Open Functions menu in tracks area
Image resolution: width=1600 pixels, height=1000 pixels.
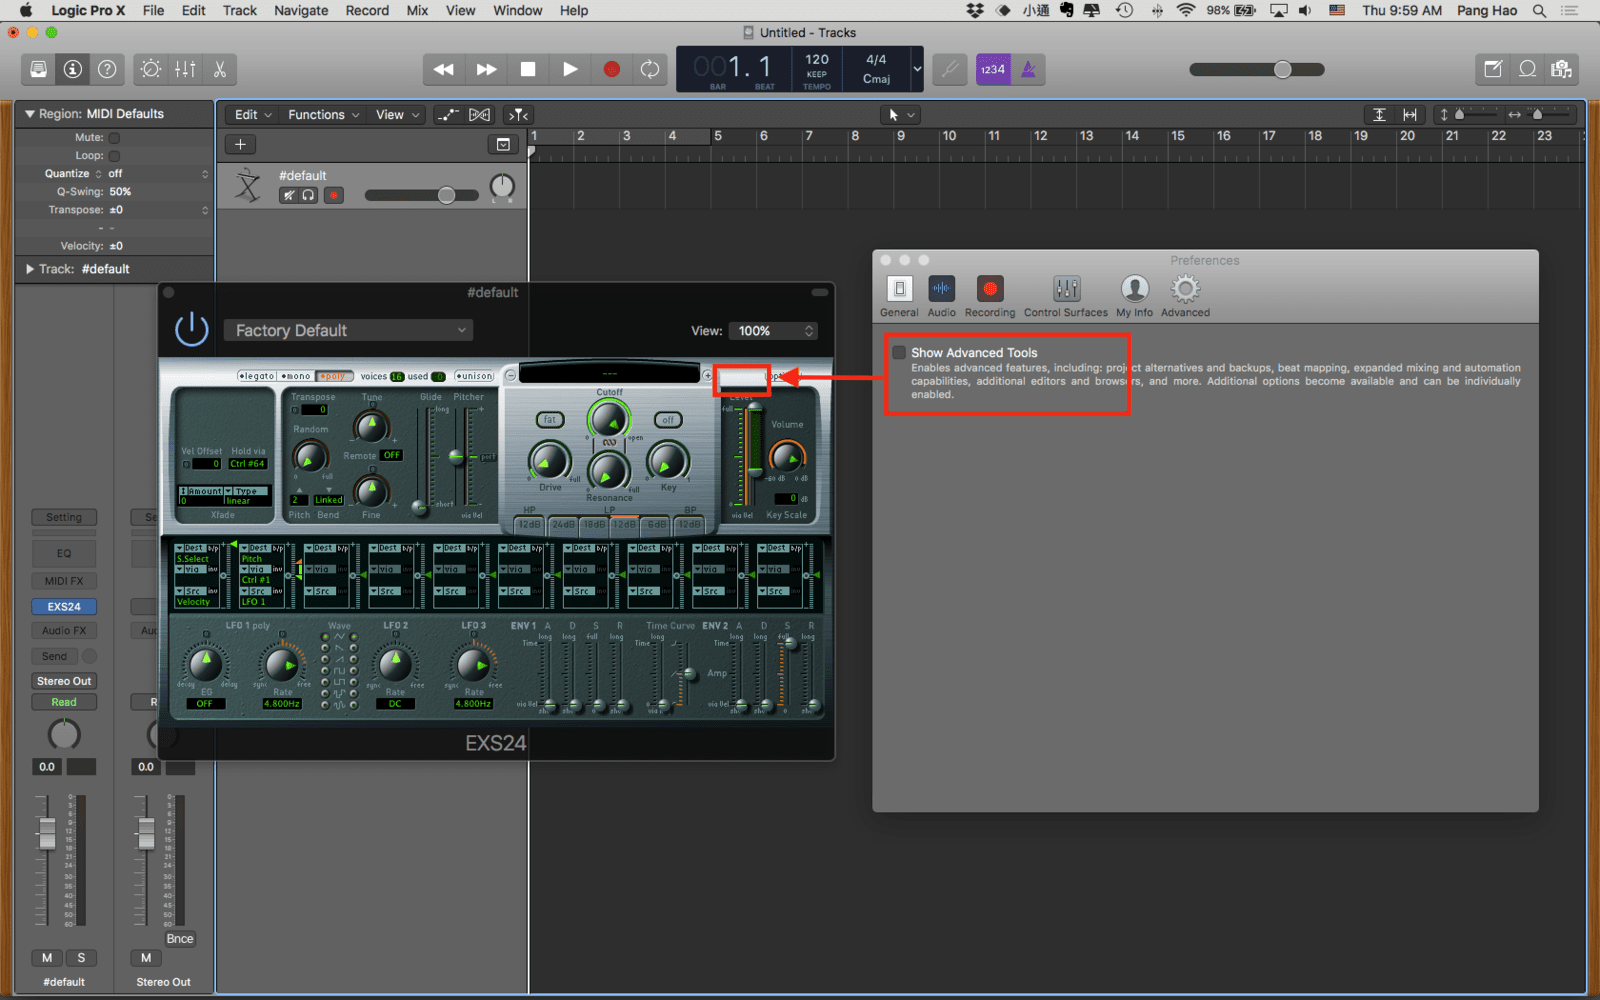click(x=323, y=115)
